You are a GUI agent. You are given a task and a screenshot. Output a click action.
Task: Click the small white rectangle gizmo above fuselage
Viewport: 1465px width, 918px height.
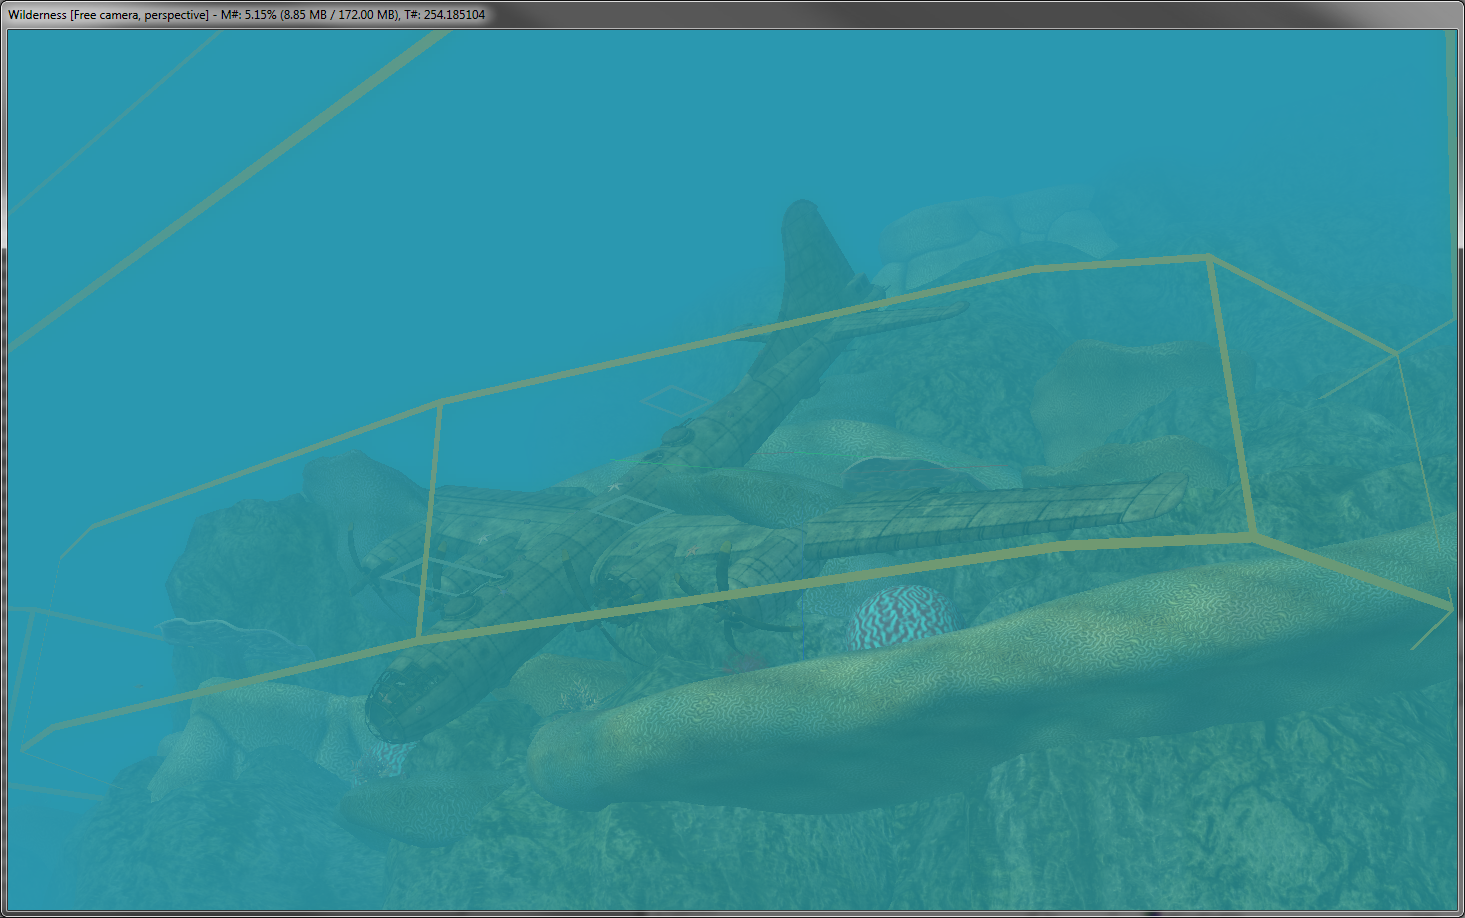pos(677,401)
